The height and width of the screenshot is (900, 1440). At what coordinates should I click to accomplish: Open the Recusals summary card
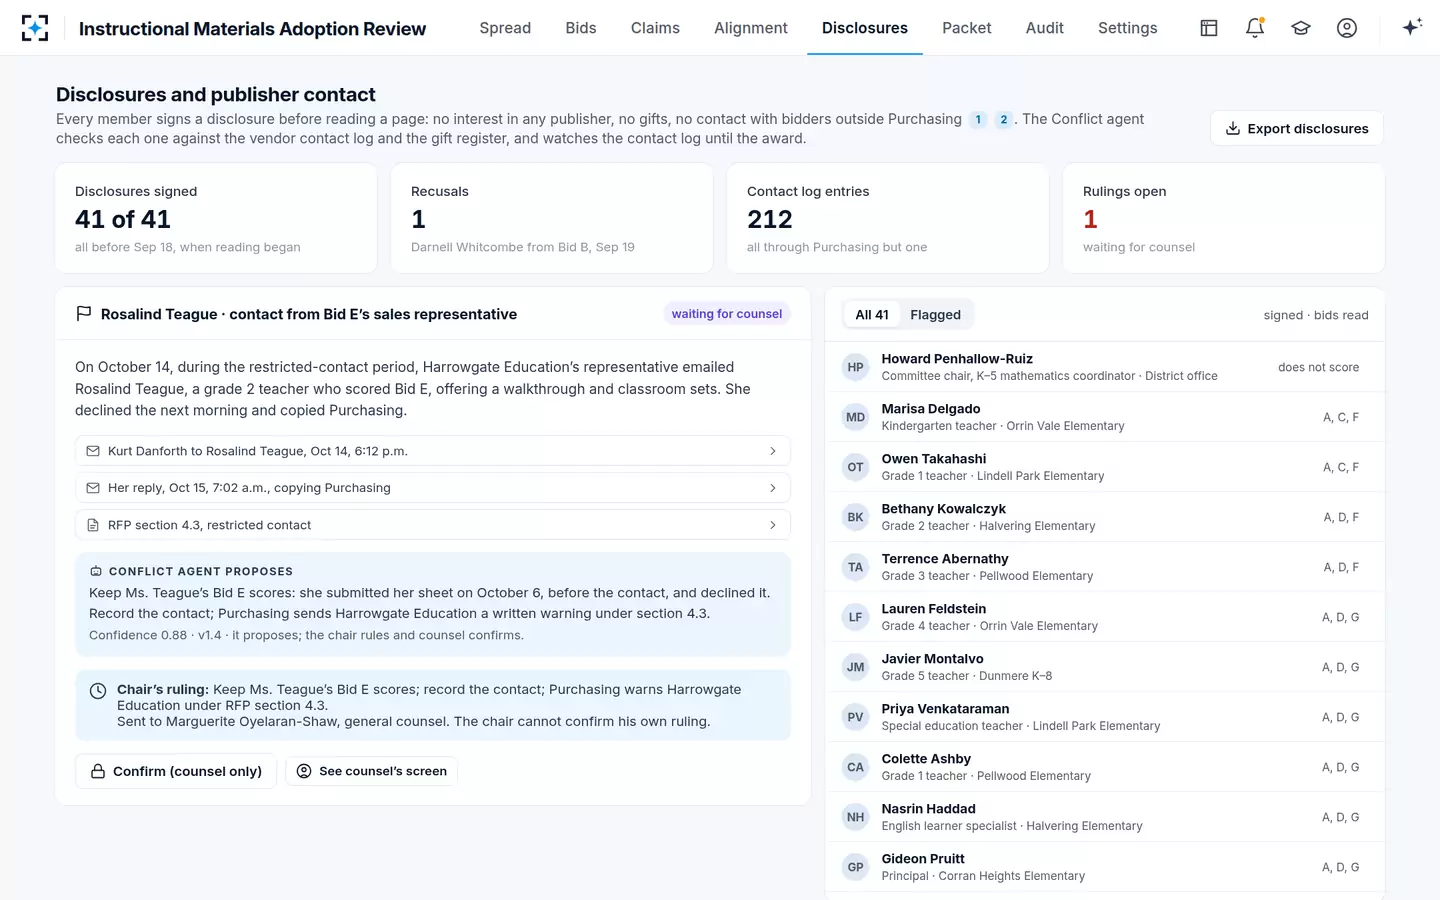(552, 218)
